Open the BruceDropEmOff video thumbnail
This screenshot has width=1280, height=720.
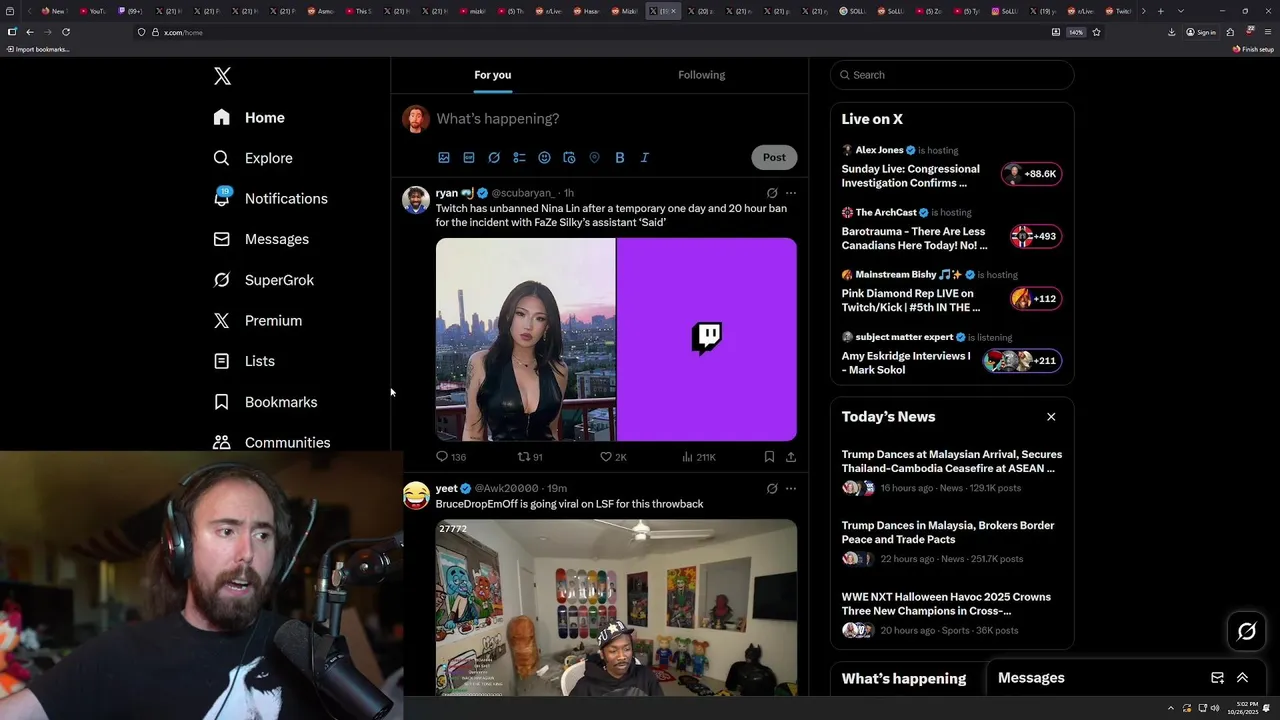tap(616, 607)
